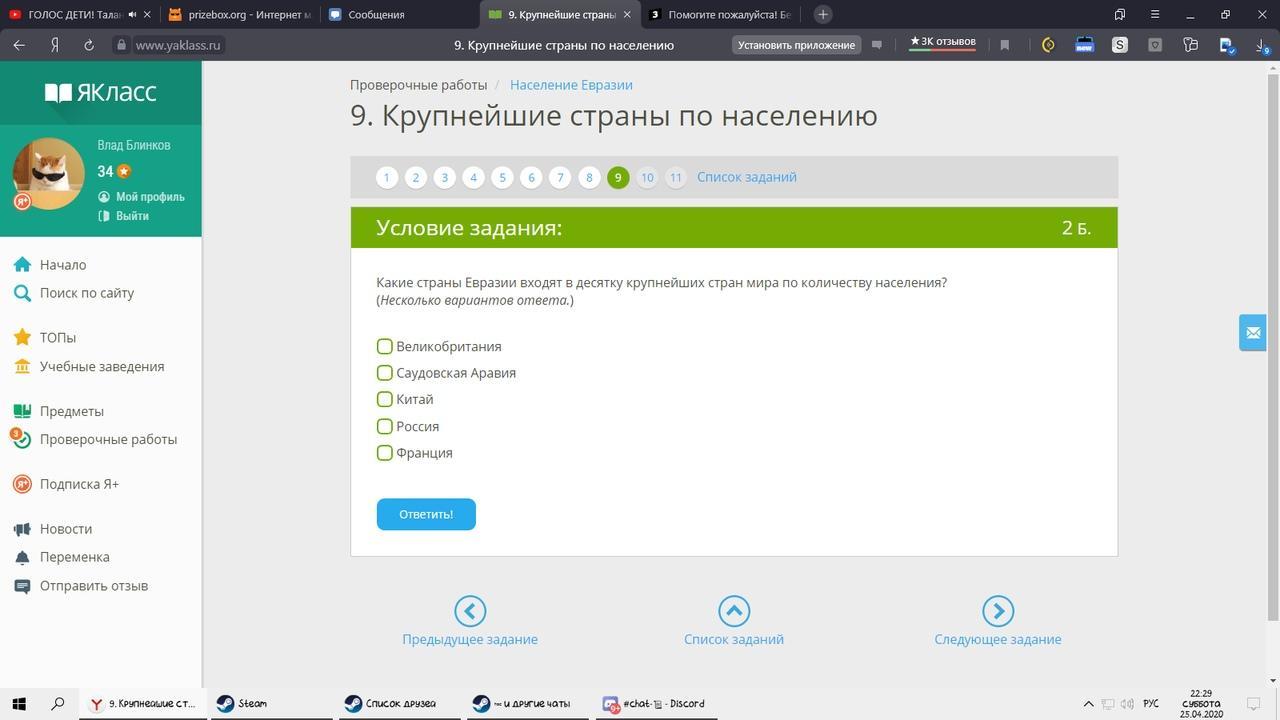Image resolution: width=1280 pixels, height=720 pixels.
Task: Open previous task arrow circle icon
Action: 470,611
